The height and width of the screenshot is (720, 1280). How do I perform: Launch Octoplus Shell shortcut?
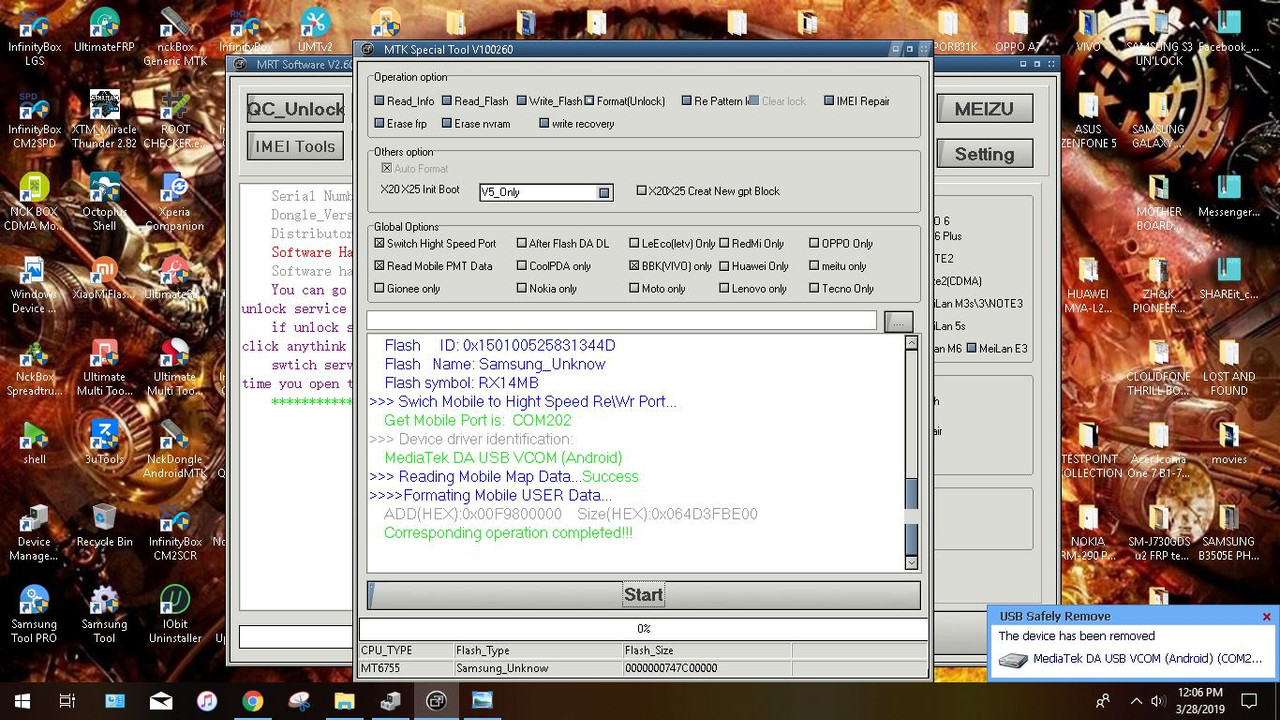104,202
